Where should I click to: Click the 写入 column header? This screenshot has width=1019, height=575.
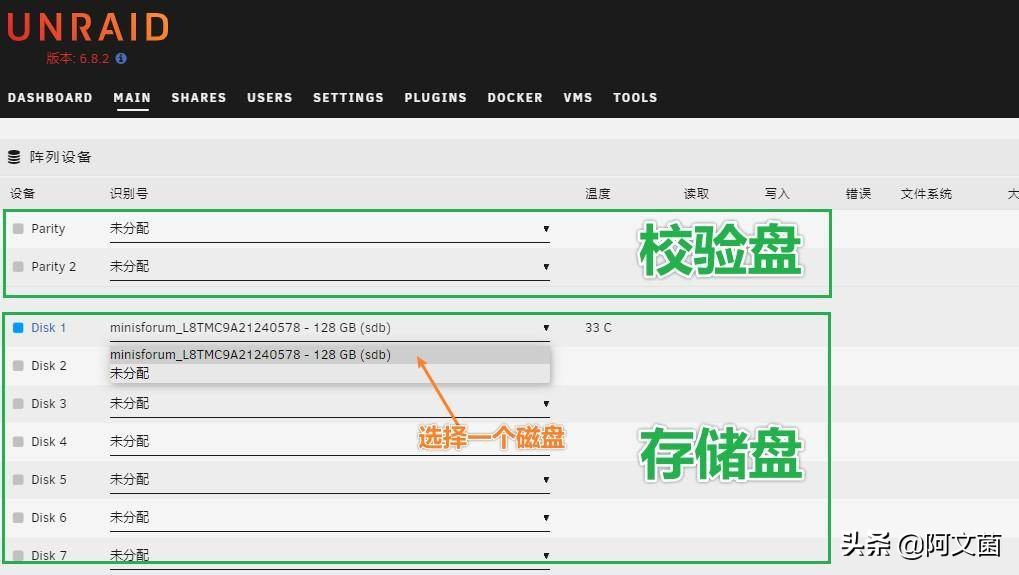point(777,194)
